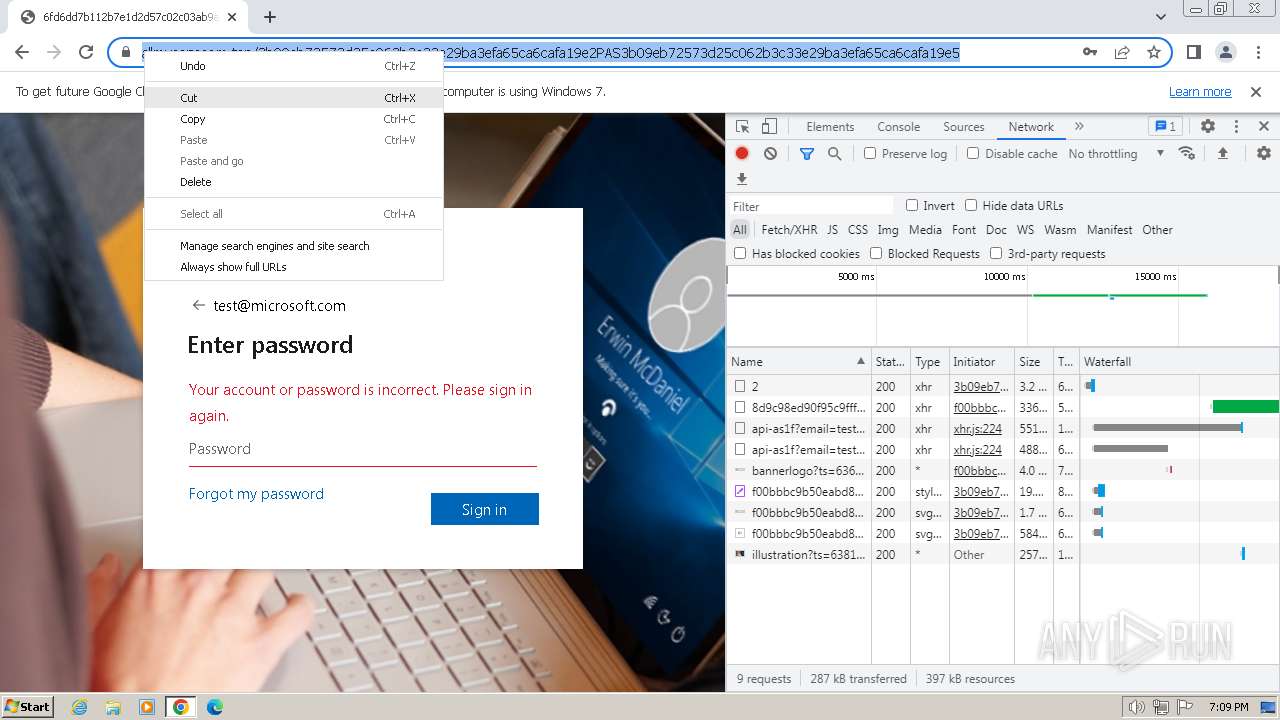
Task: Open a new tab with plus button
Action: [270, 17]
